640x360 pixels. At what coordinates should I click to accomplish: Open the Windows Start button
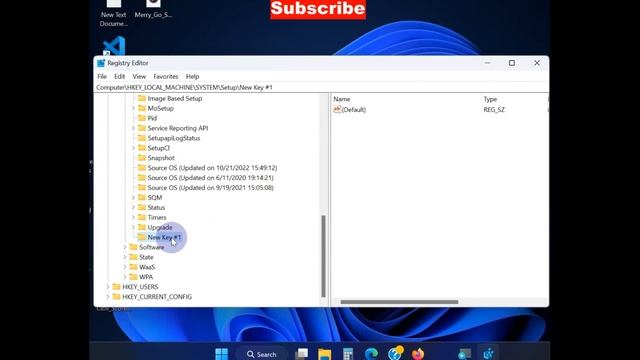click(x=222, y=353)
